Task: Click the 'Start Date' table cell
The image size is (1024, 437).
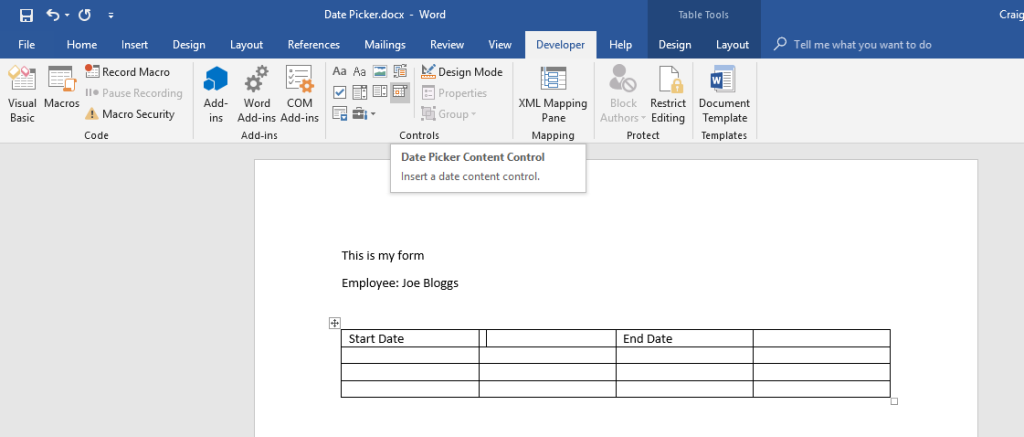Action: click(x=410, y=338)
